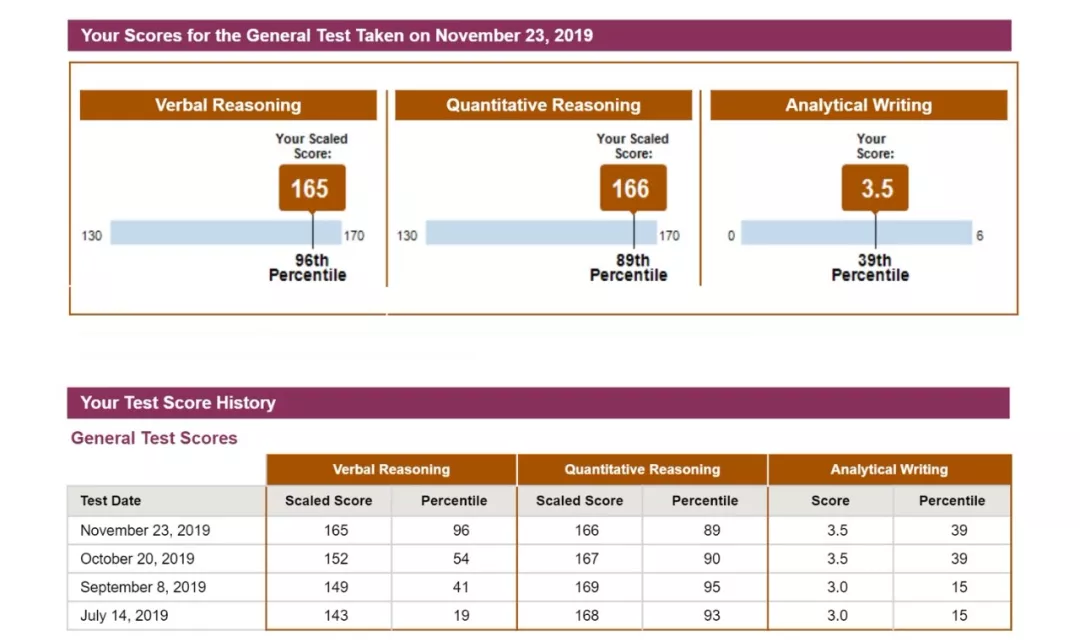Click the Quantitative Reasoning header in the history table
The width and height of the screenshot is (1080, 642).
(642, 469)
